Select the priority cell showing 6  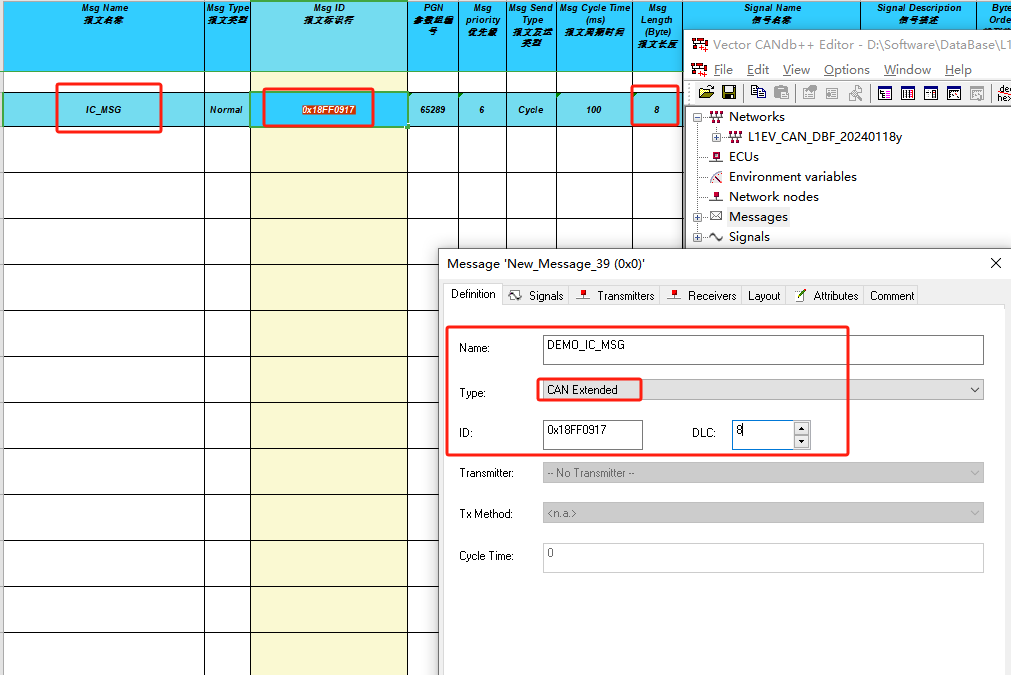pos(482,110)
